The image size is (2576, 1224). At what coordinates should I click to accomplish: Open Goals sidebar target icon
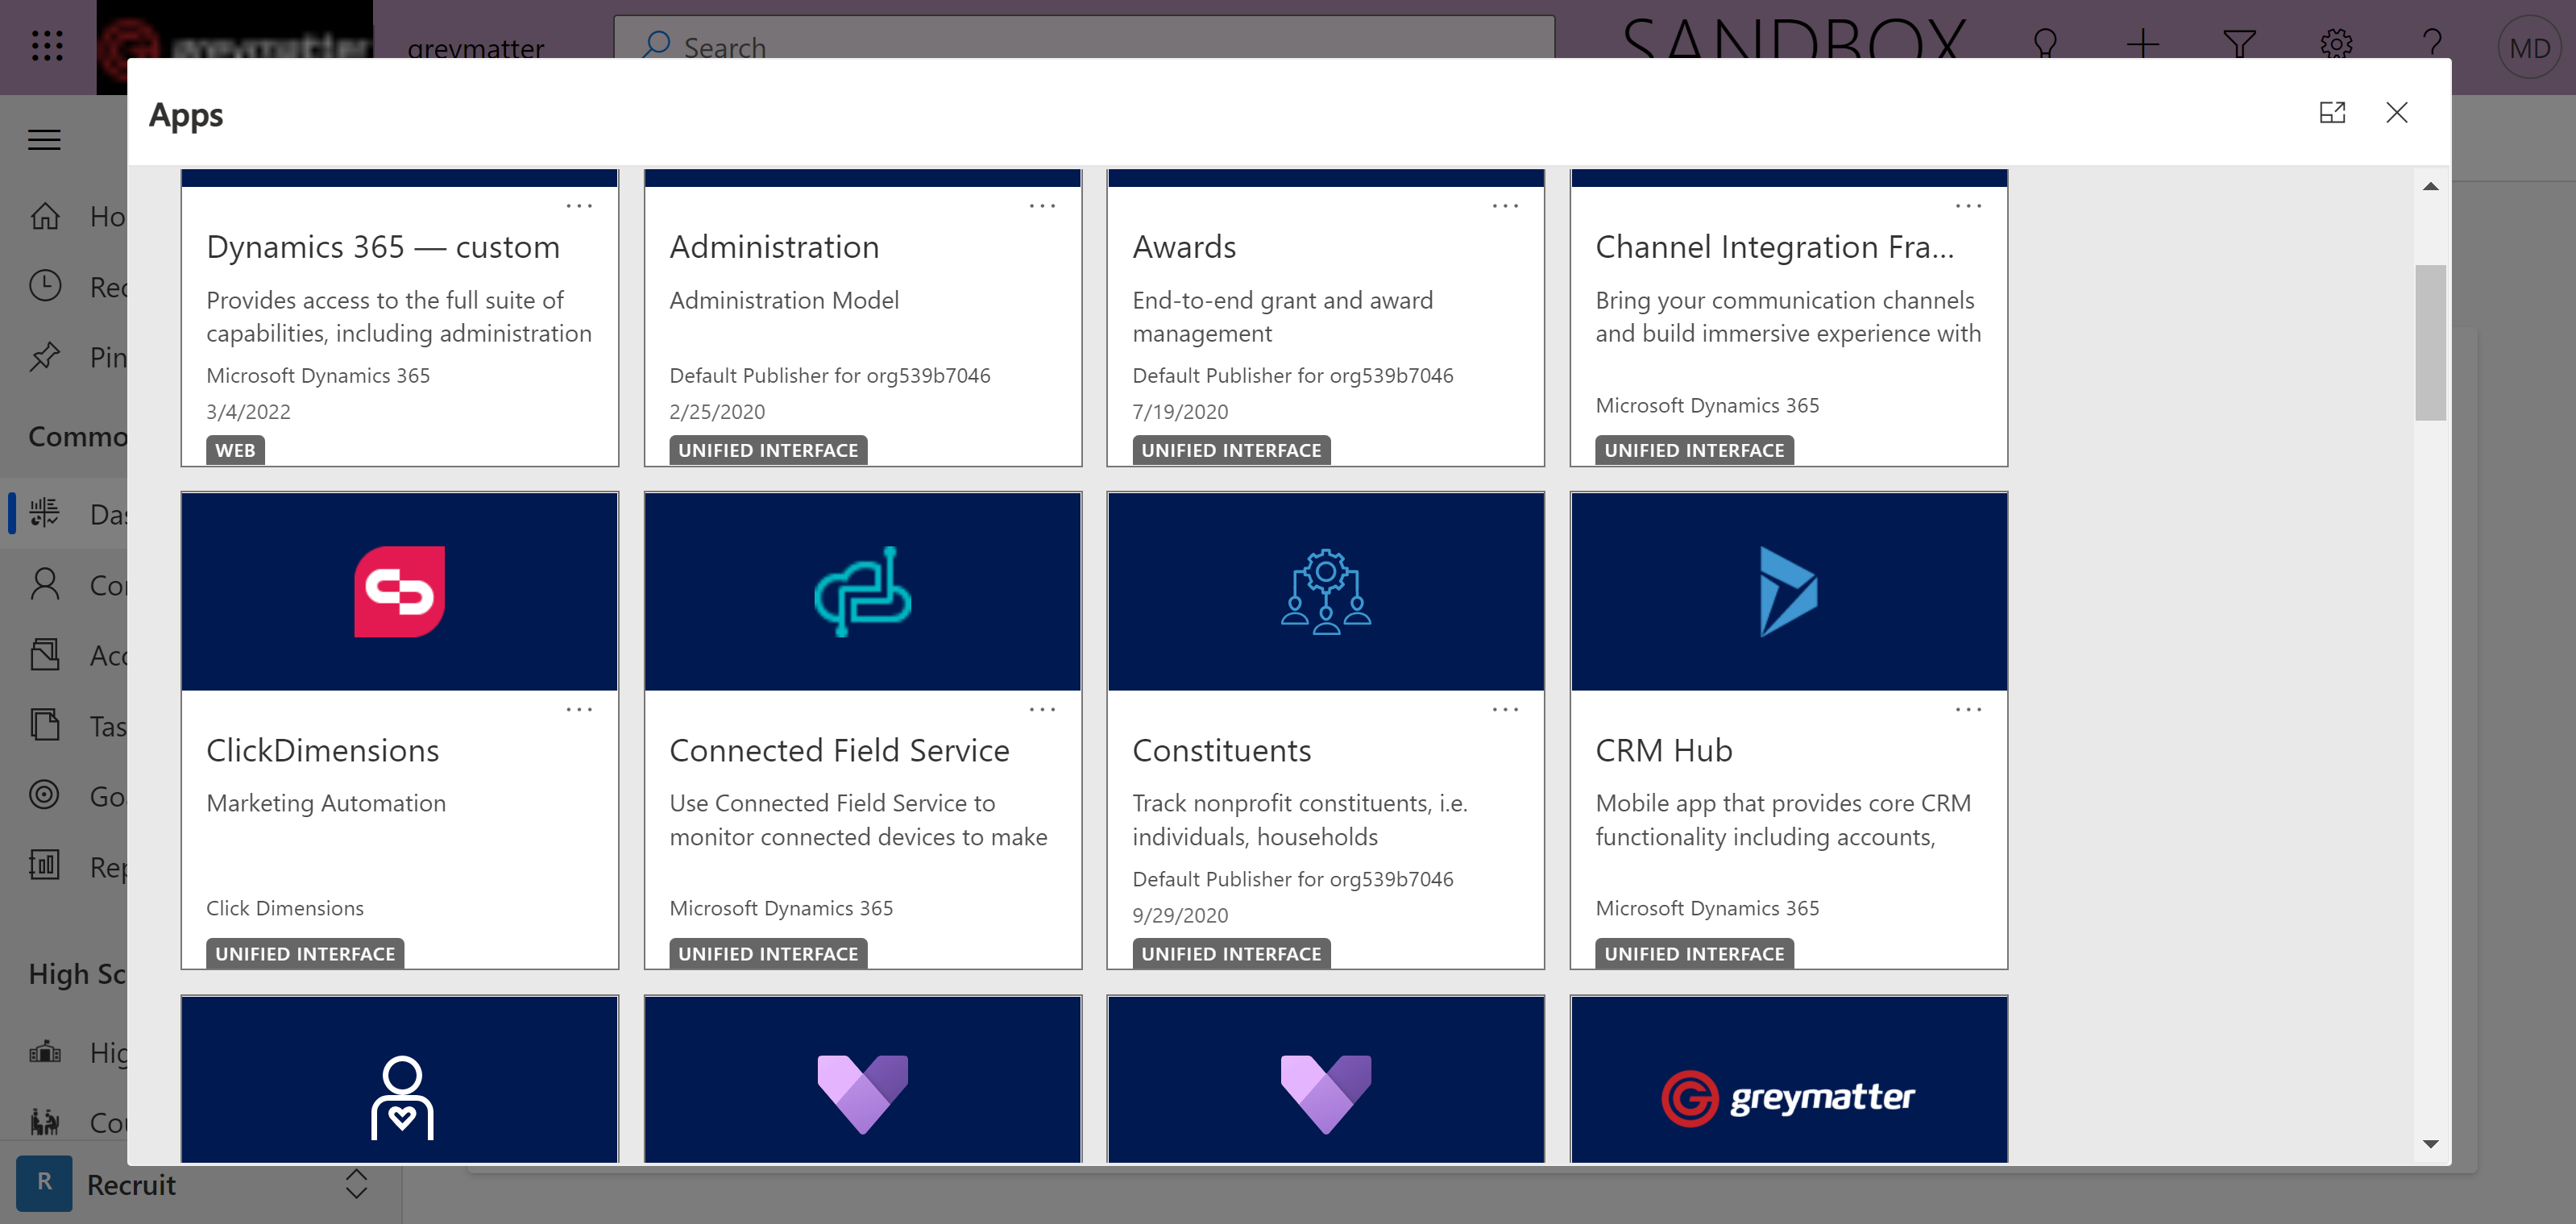click(45, 796)
